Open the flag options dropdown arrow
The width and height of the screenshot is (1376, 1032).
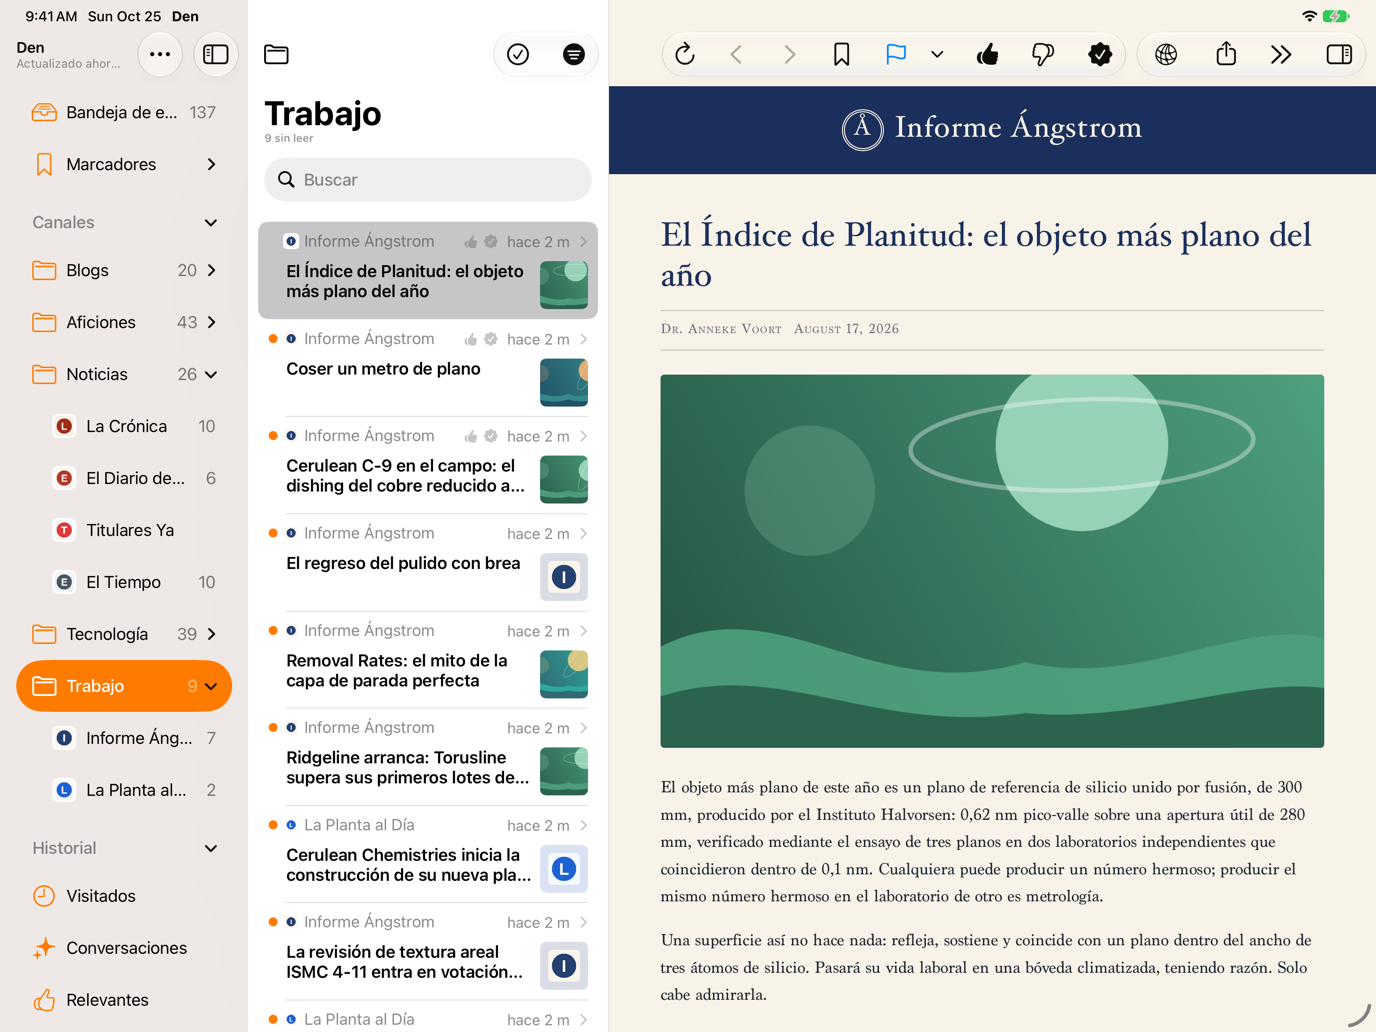[937, 54]
